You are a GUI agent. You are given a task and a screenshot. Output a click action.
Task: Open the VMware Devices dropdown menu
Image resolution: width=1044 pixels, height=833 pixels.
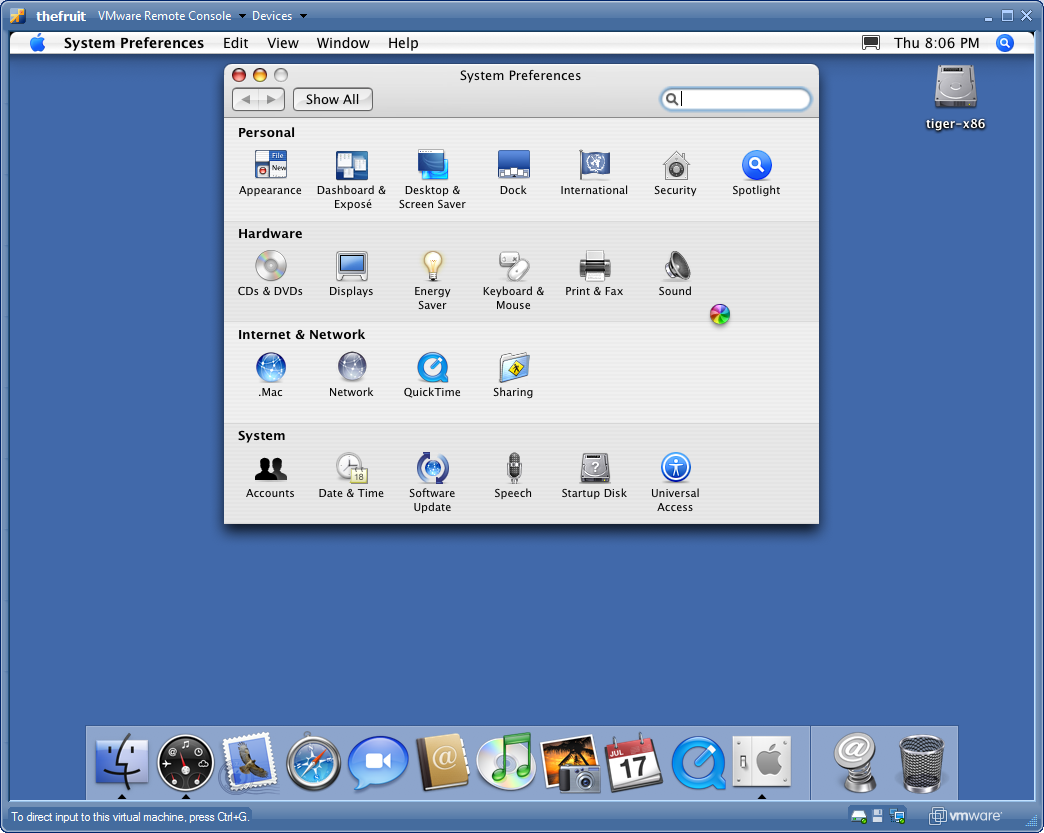(279, 16)
